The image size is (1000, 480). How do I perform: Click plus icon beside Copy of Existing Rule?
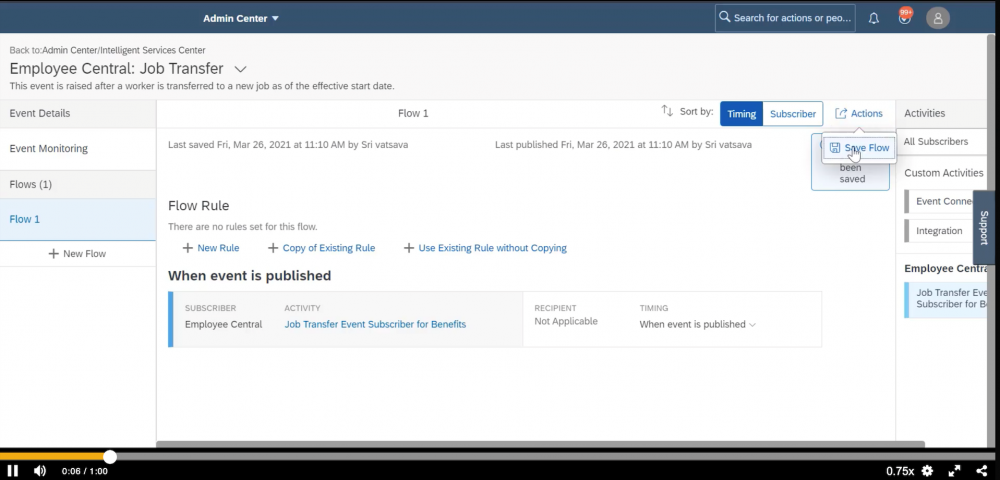click(x=273, y=248)
